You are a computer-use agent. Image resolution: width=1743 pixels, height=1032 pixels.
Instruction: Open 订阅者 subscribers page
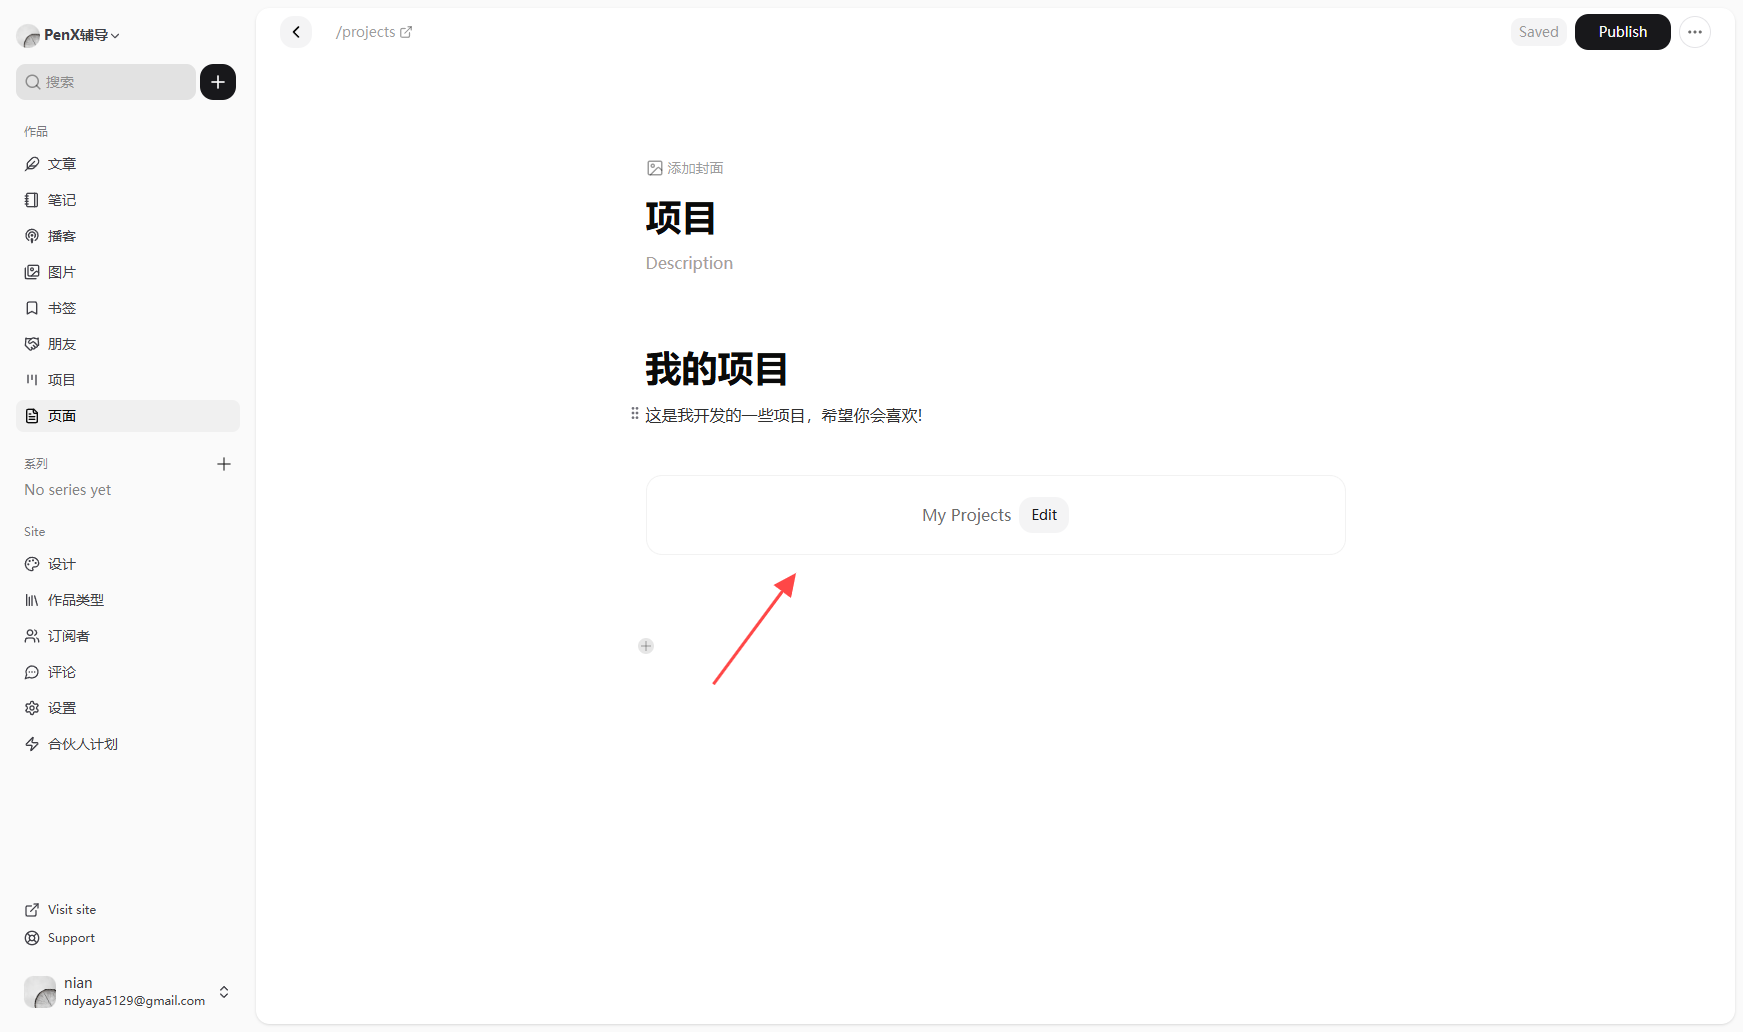pyautogui.click(x=68, y=636)
